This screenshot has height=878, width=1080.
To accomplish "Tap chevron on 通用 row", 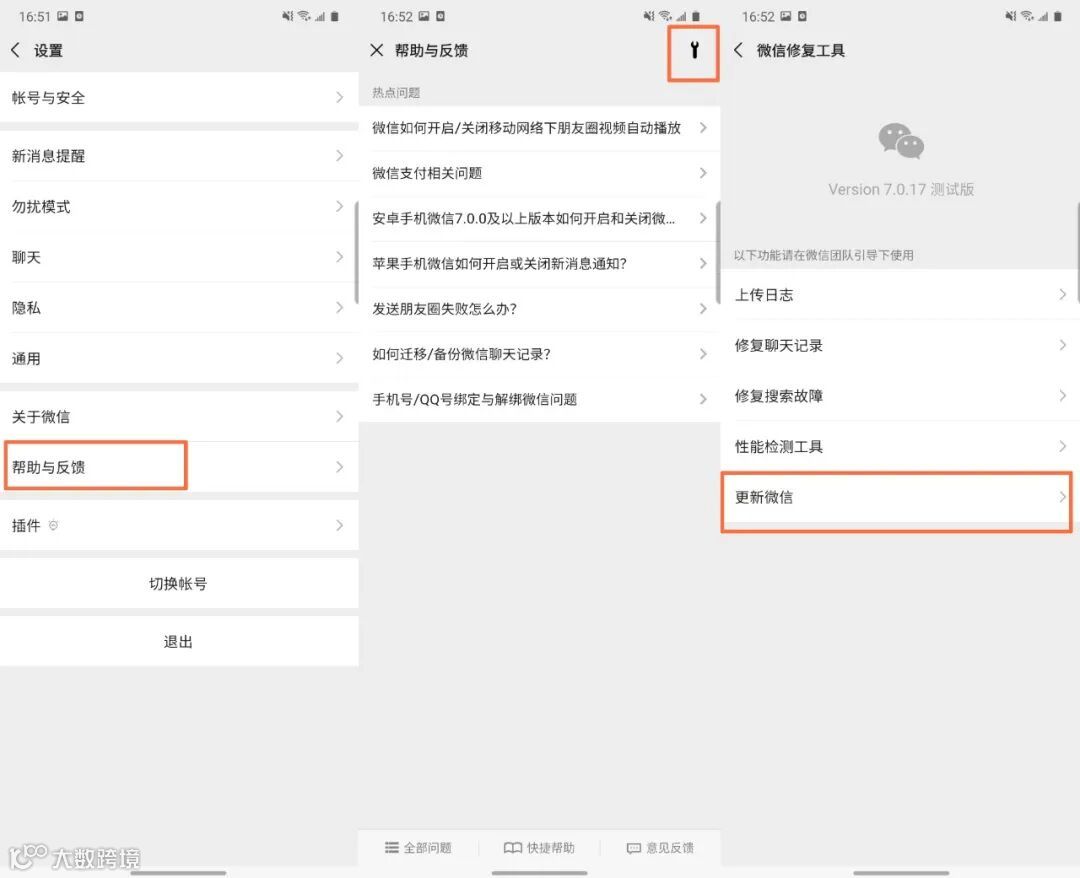I will coord(340,358).
